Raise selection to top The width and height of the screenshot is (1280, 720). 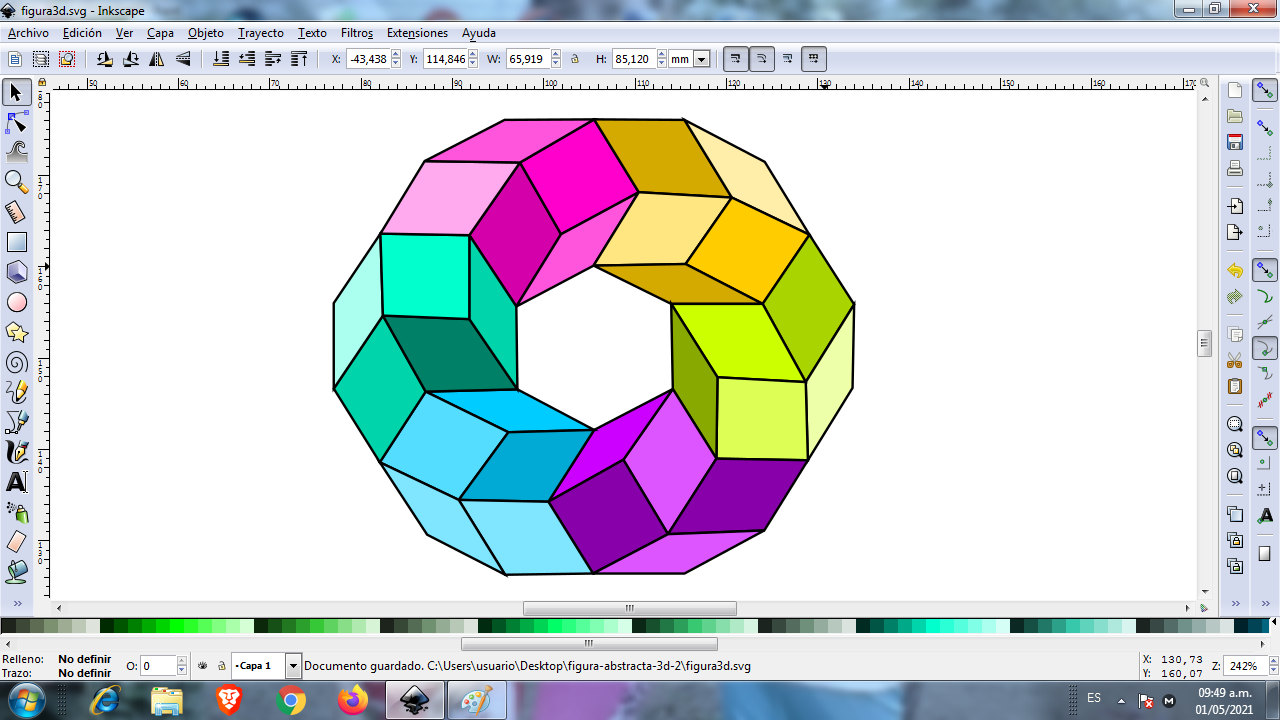(299, 59)
